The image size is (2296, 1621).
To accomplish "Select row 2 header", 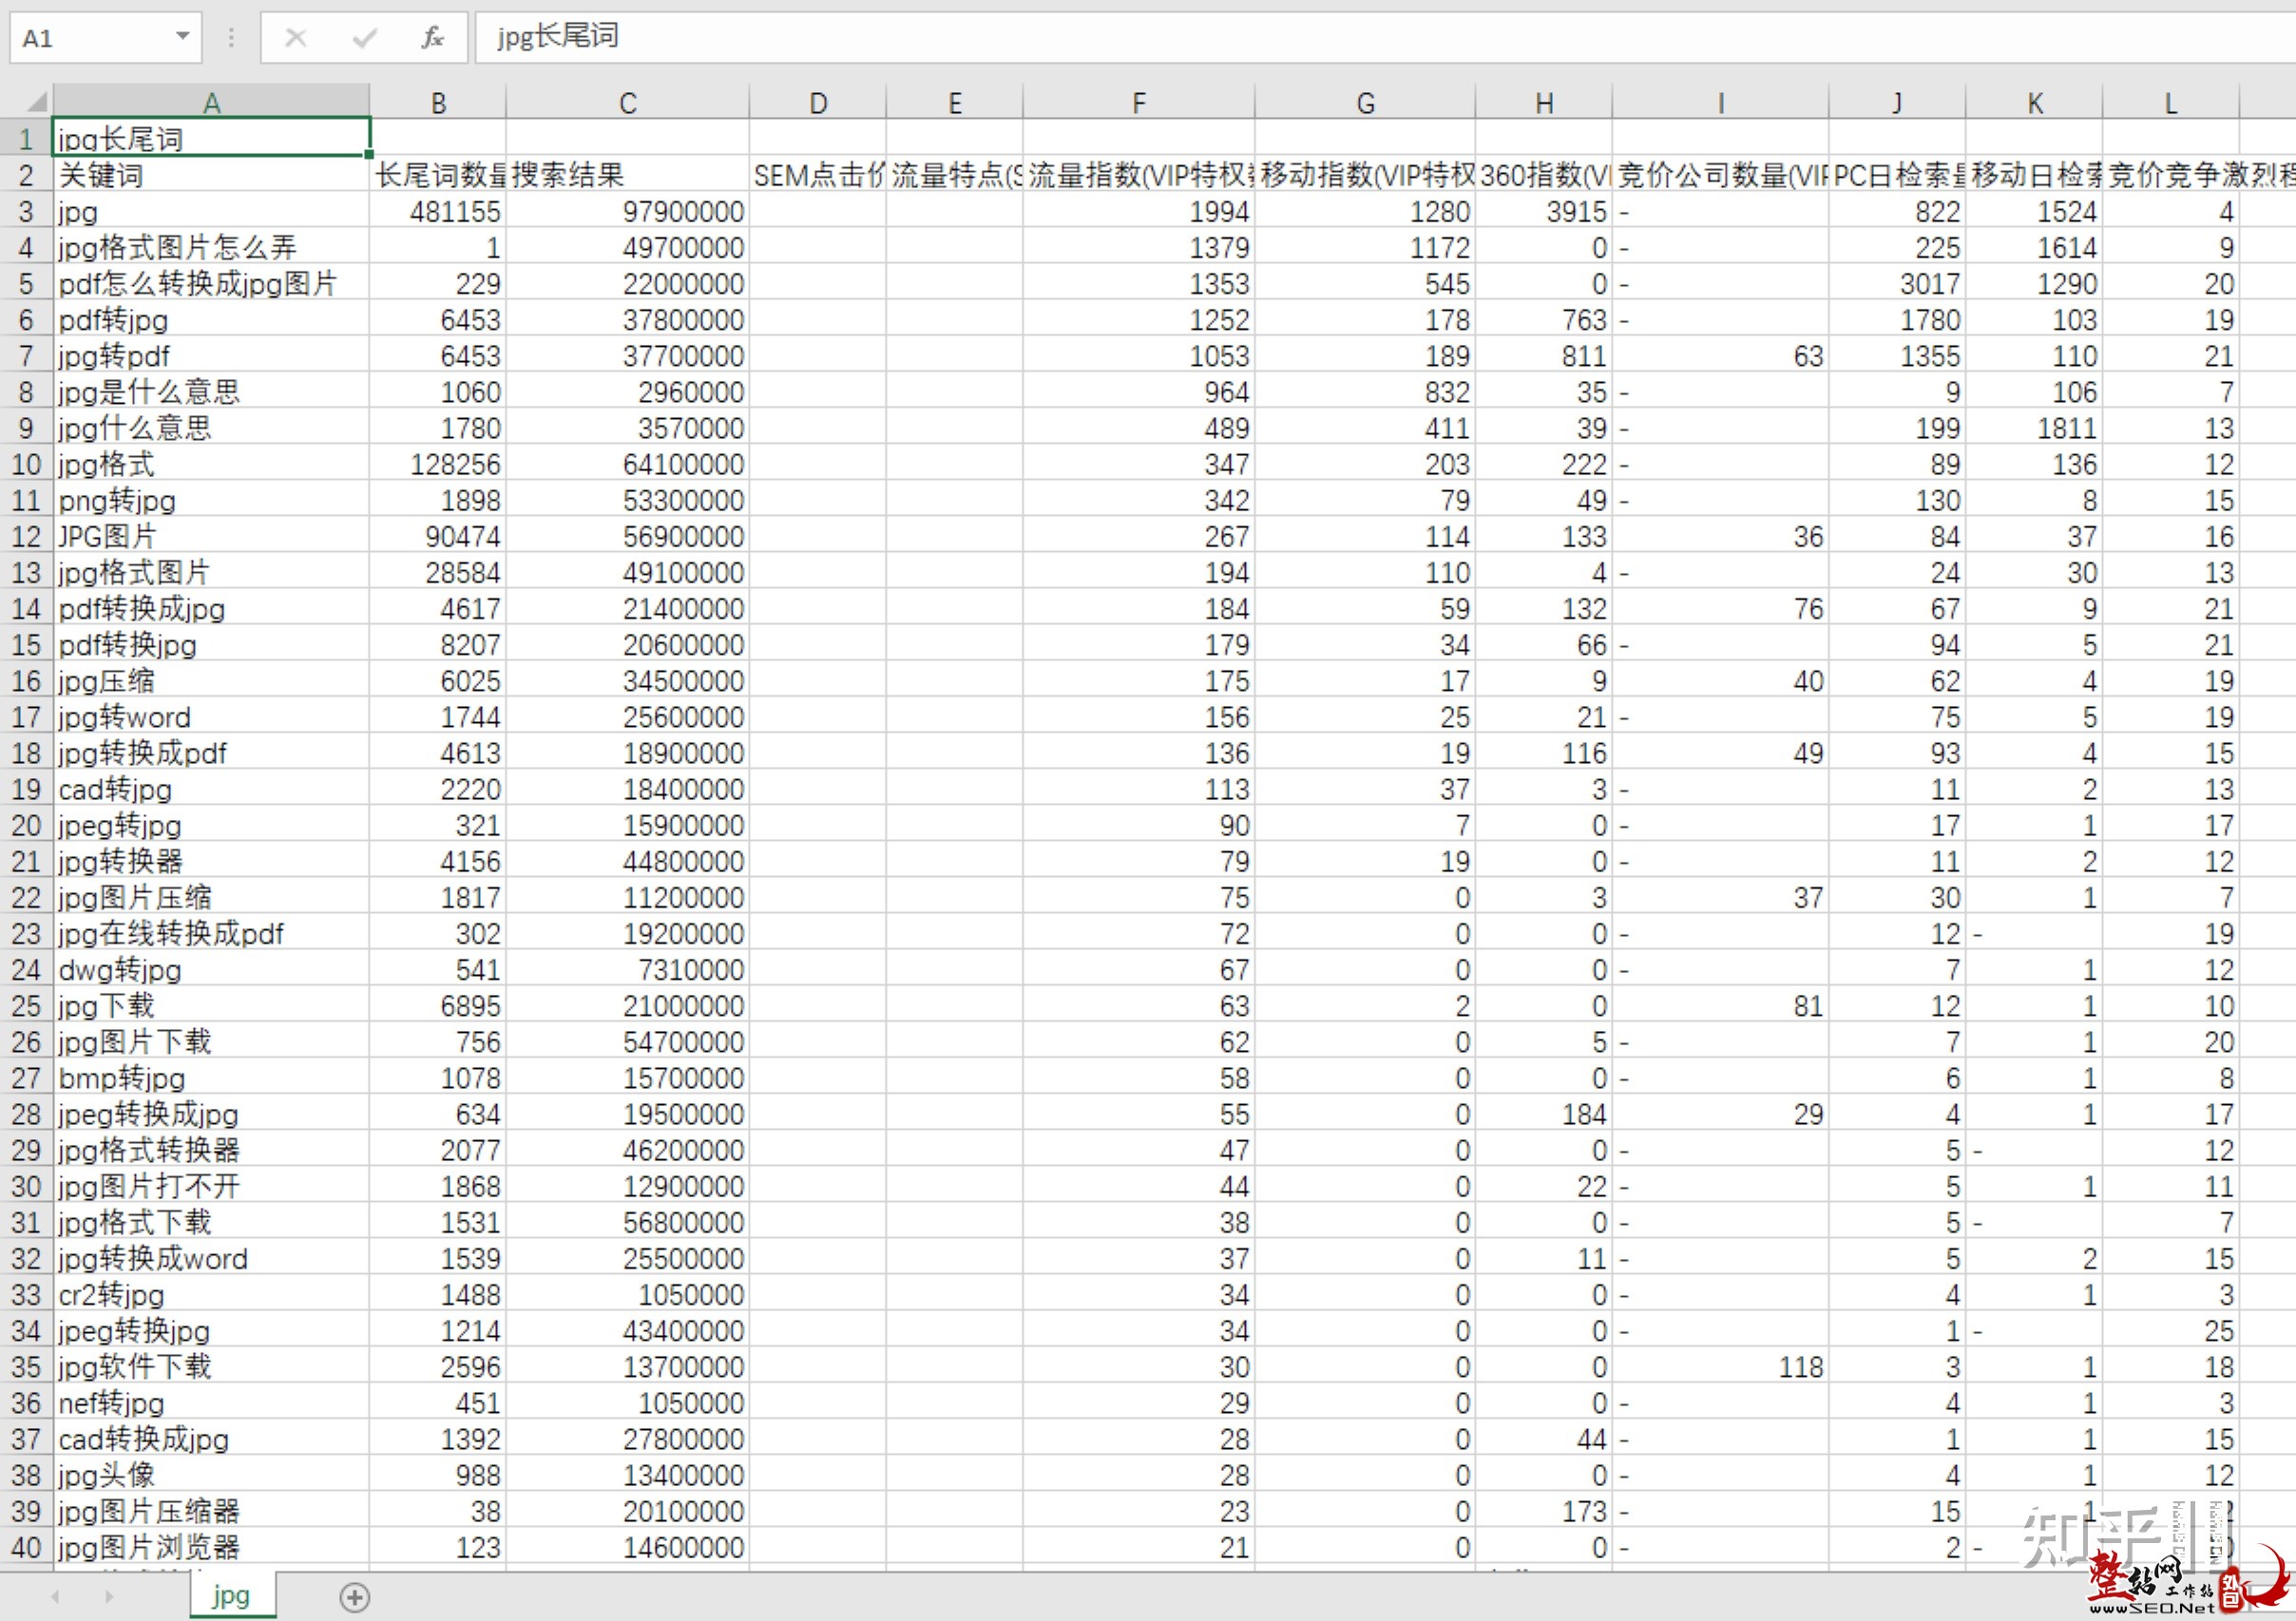I will click(x=26, y=175).
